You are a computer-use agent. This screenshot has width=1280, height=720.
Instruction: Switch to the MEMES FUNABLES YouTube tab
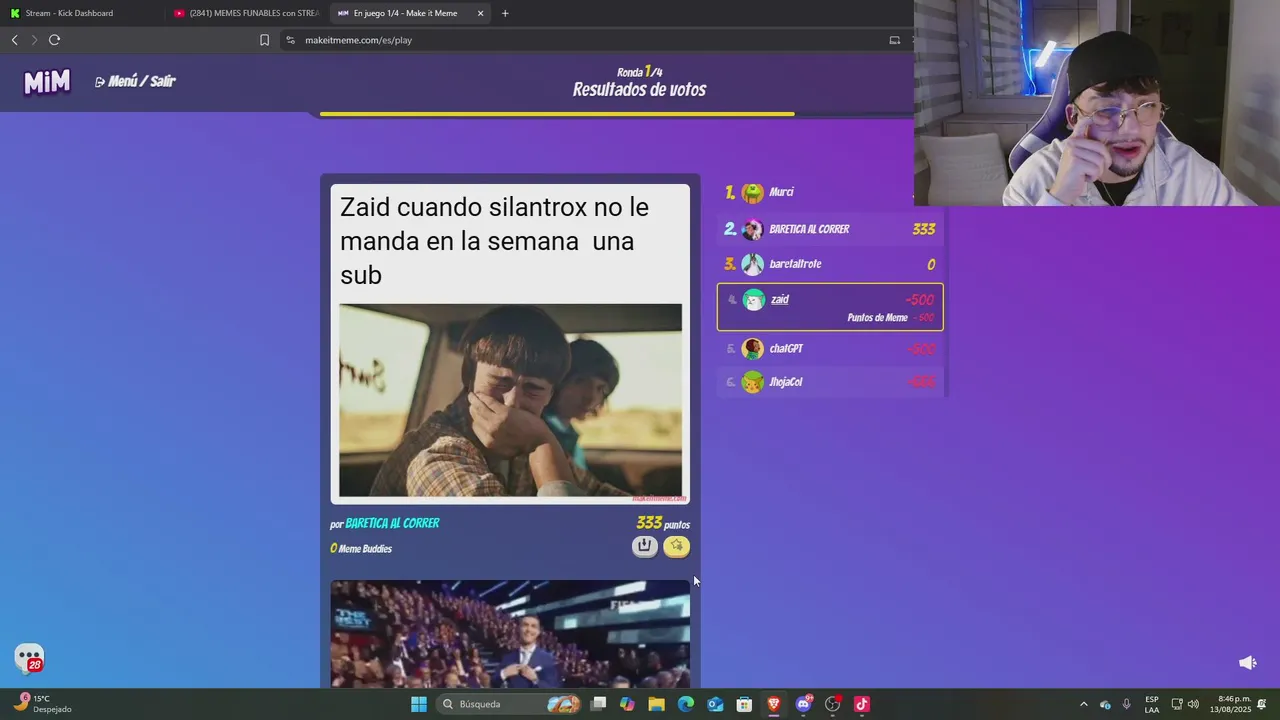[245, 13]
